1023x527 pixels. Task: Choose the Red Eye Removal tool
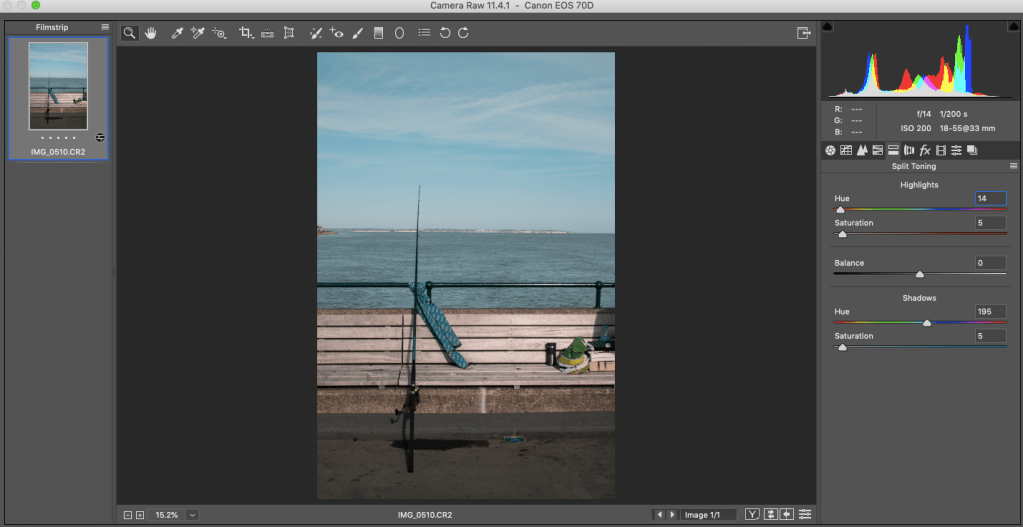(337, 33)
